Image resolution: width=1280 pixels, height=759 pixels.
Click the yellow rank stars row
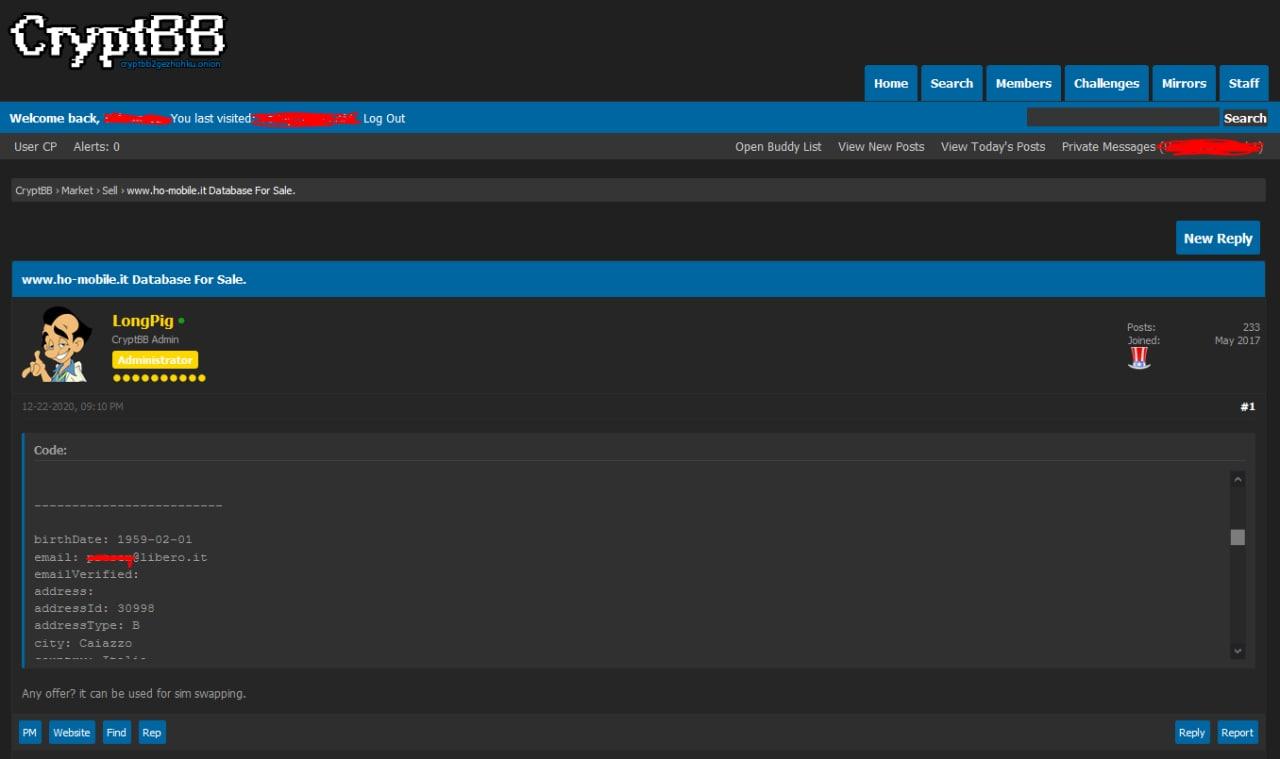159,378
